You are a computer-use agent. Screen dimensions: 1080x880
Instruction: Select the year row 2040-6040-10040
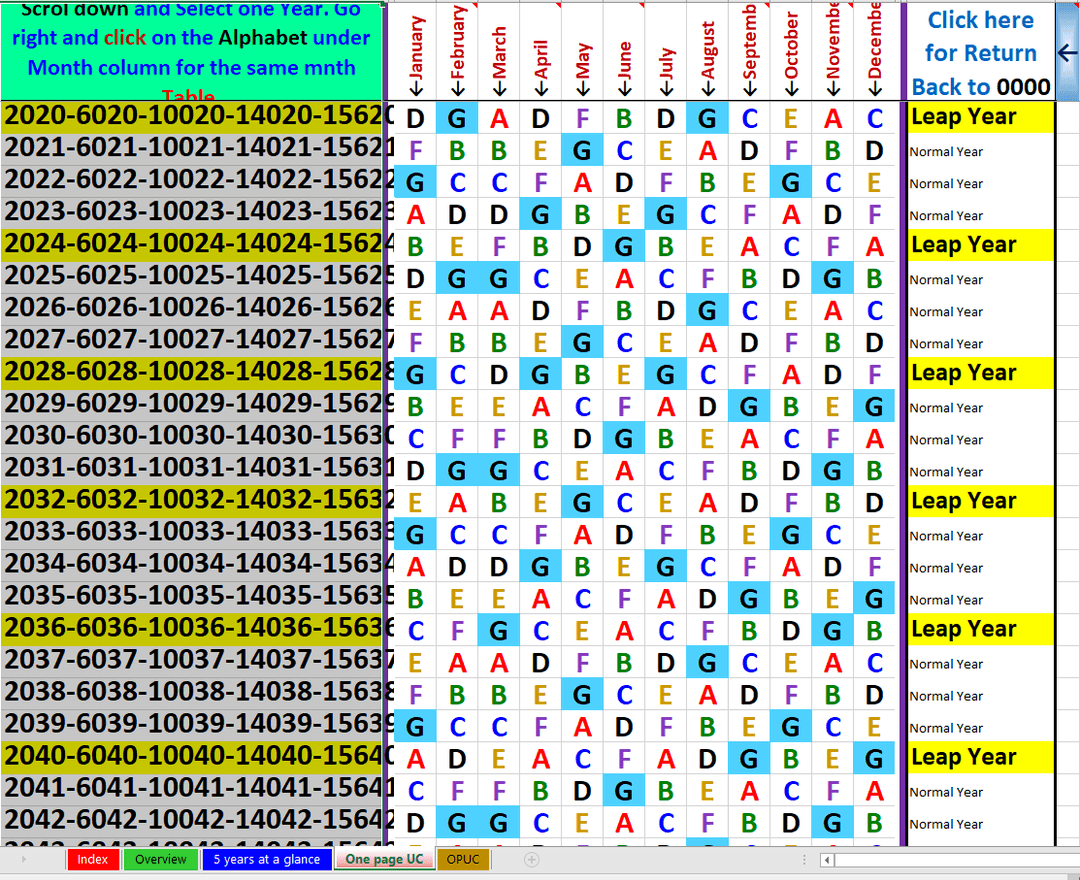[192, 758]
